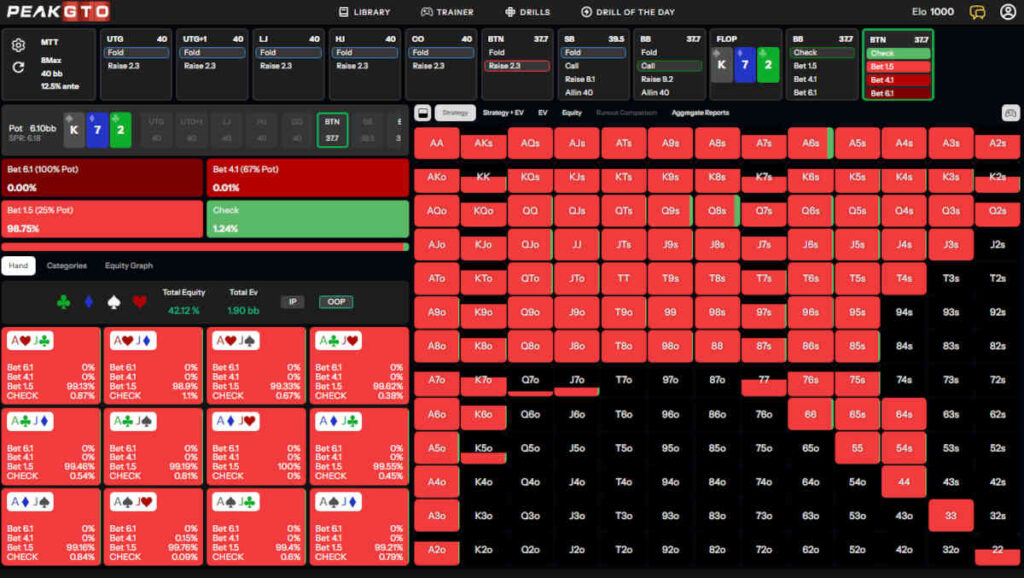Click the blue 7 board card next to Pot
The image size is (1024, 578).
[97, 129]
